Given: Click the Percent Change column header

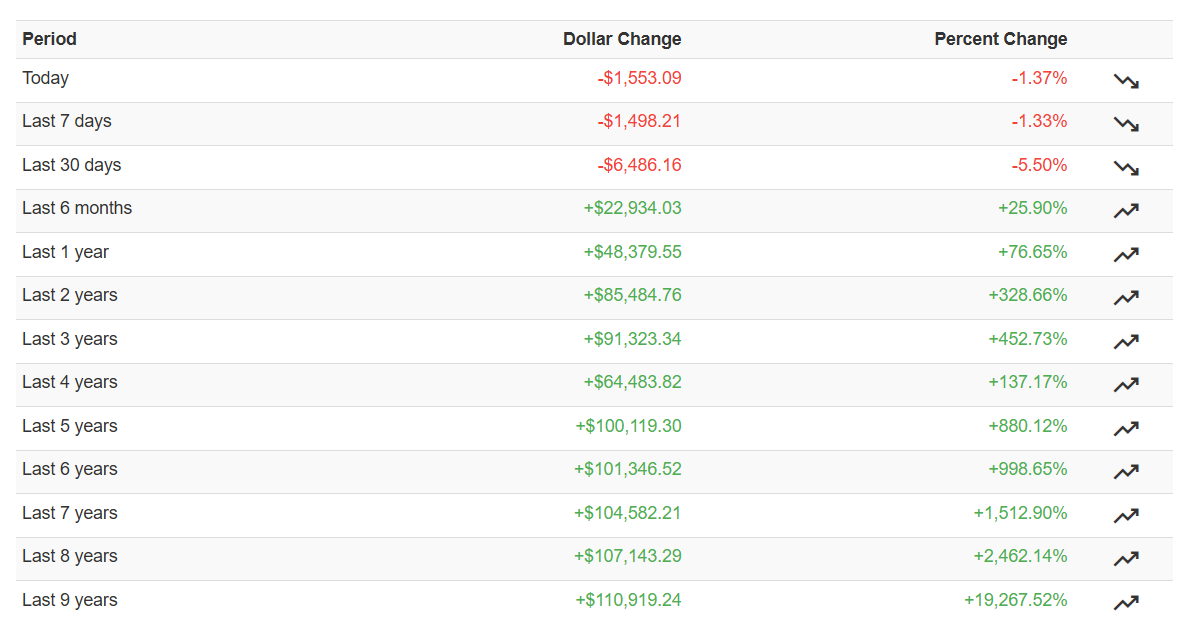Looking at the screenshot, I should pos(1000,39).
